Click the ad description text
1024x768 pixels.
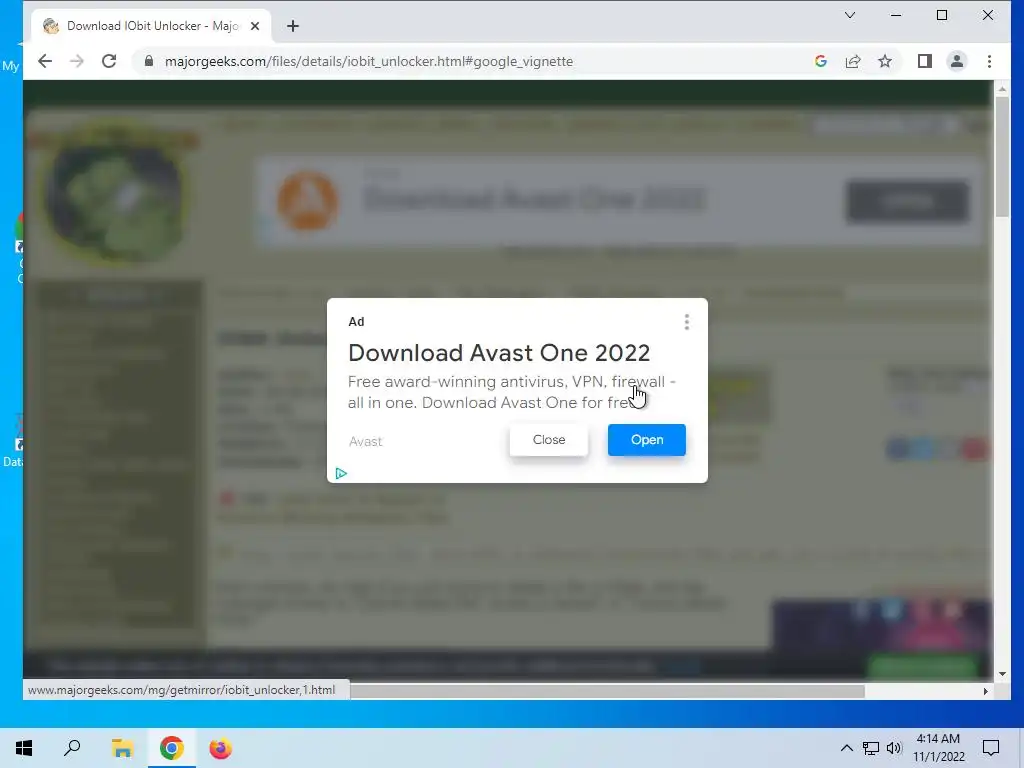click(x=511, y=392)
